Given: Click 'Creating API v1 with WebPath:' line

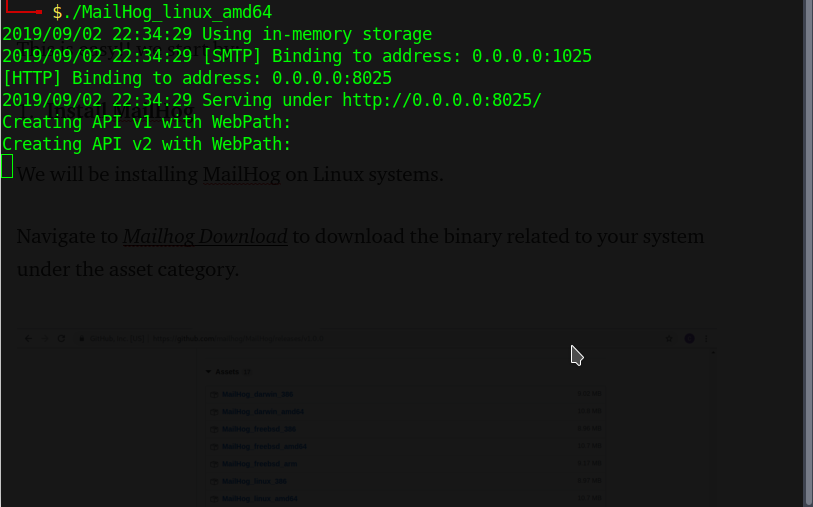Looking at the screenshot, I should [x=147, y=122].
